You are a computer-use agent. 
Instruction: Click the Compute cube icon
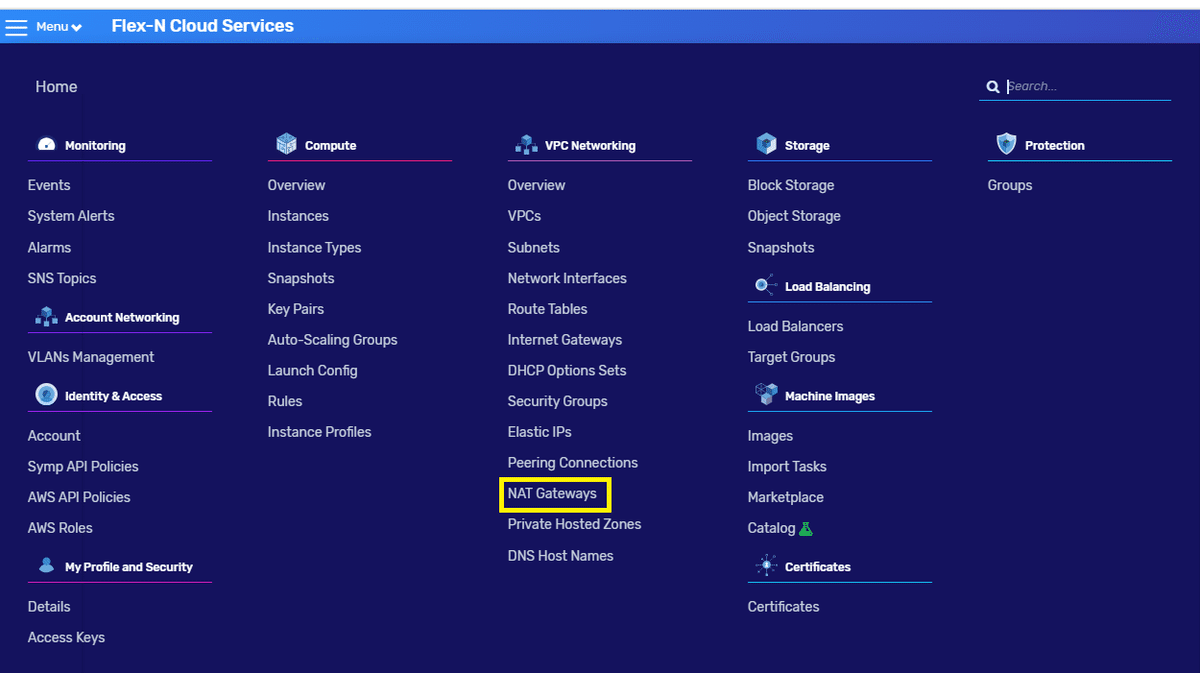(x=287, y=145)
